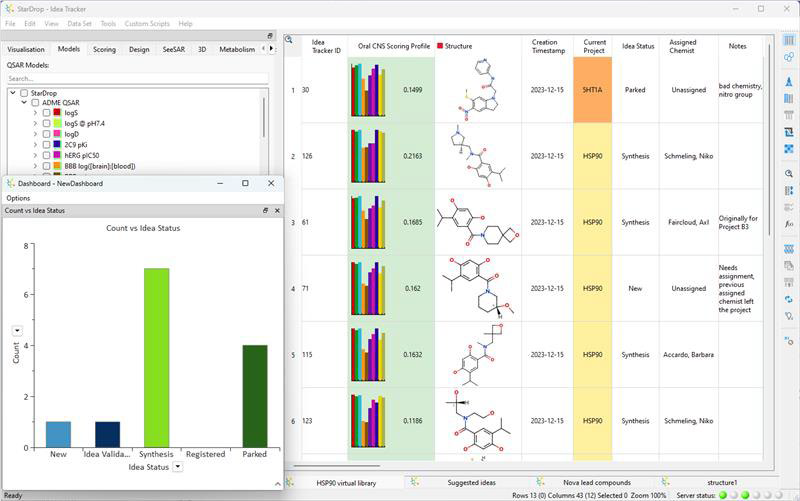Click the logD magenta color swatch

[x=57, y=134]
